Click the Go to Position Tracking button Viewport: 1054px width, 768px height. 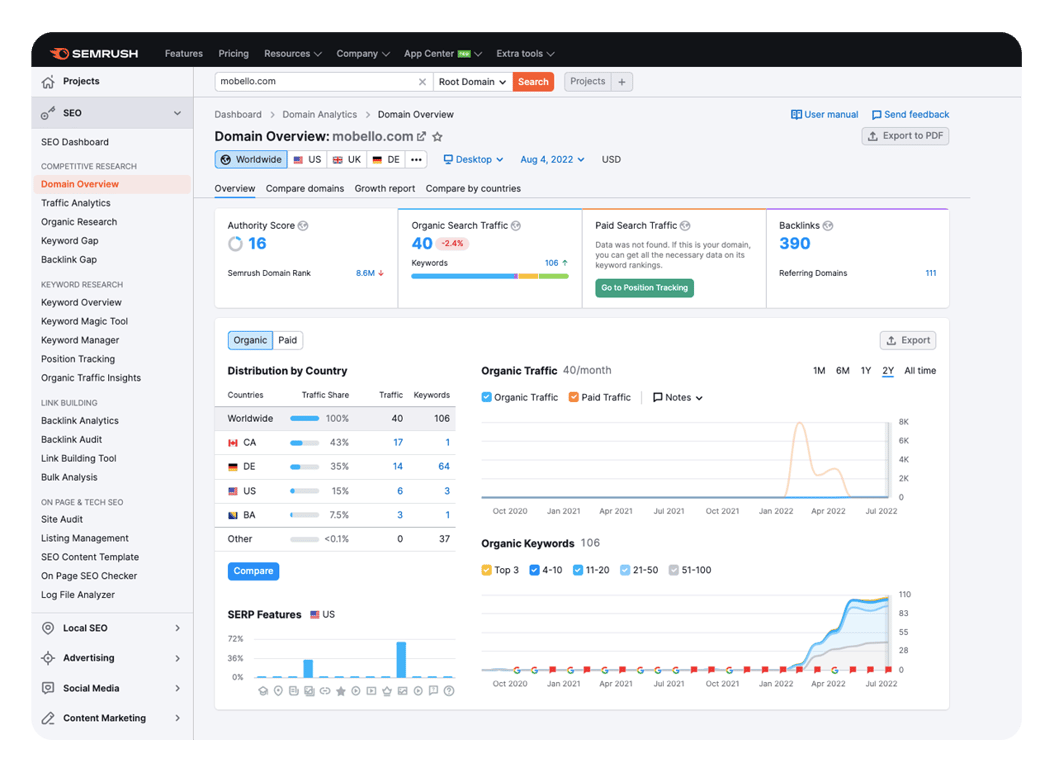click(645, 288)
